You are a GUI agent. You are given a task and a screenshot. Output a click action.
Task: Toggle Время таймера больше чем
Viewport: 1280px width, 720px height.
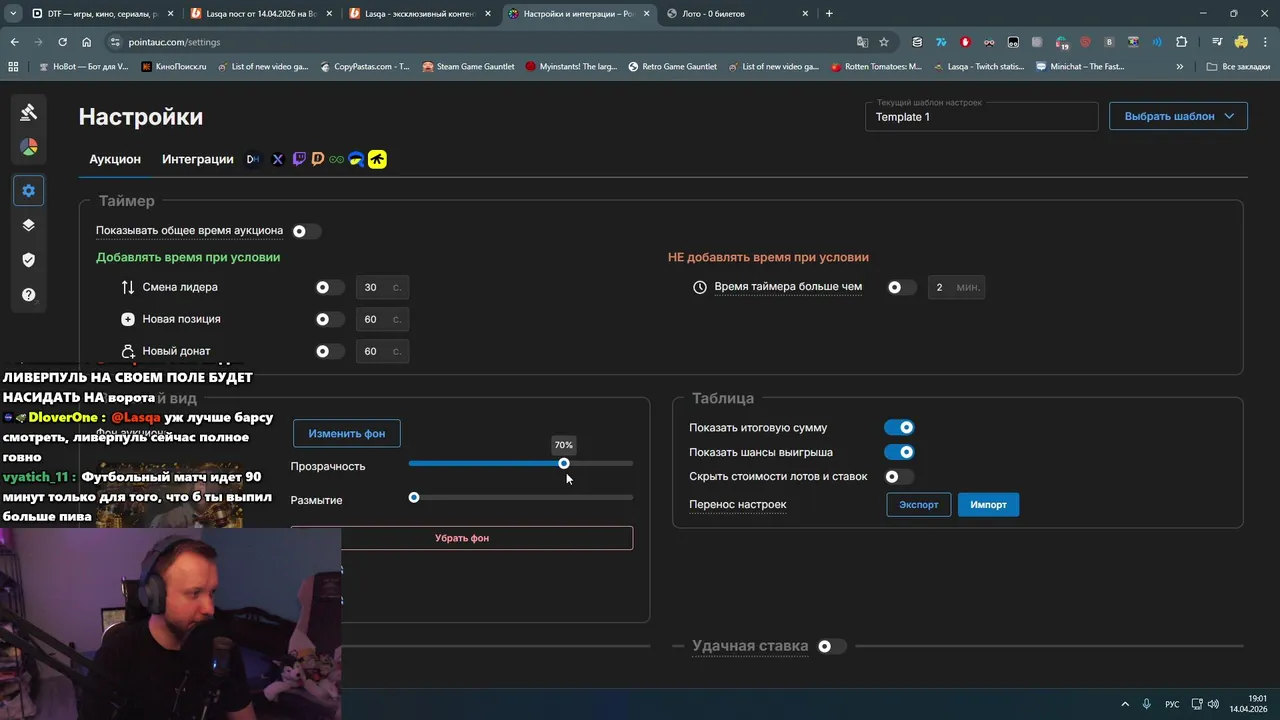[x=901, y=287]
